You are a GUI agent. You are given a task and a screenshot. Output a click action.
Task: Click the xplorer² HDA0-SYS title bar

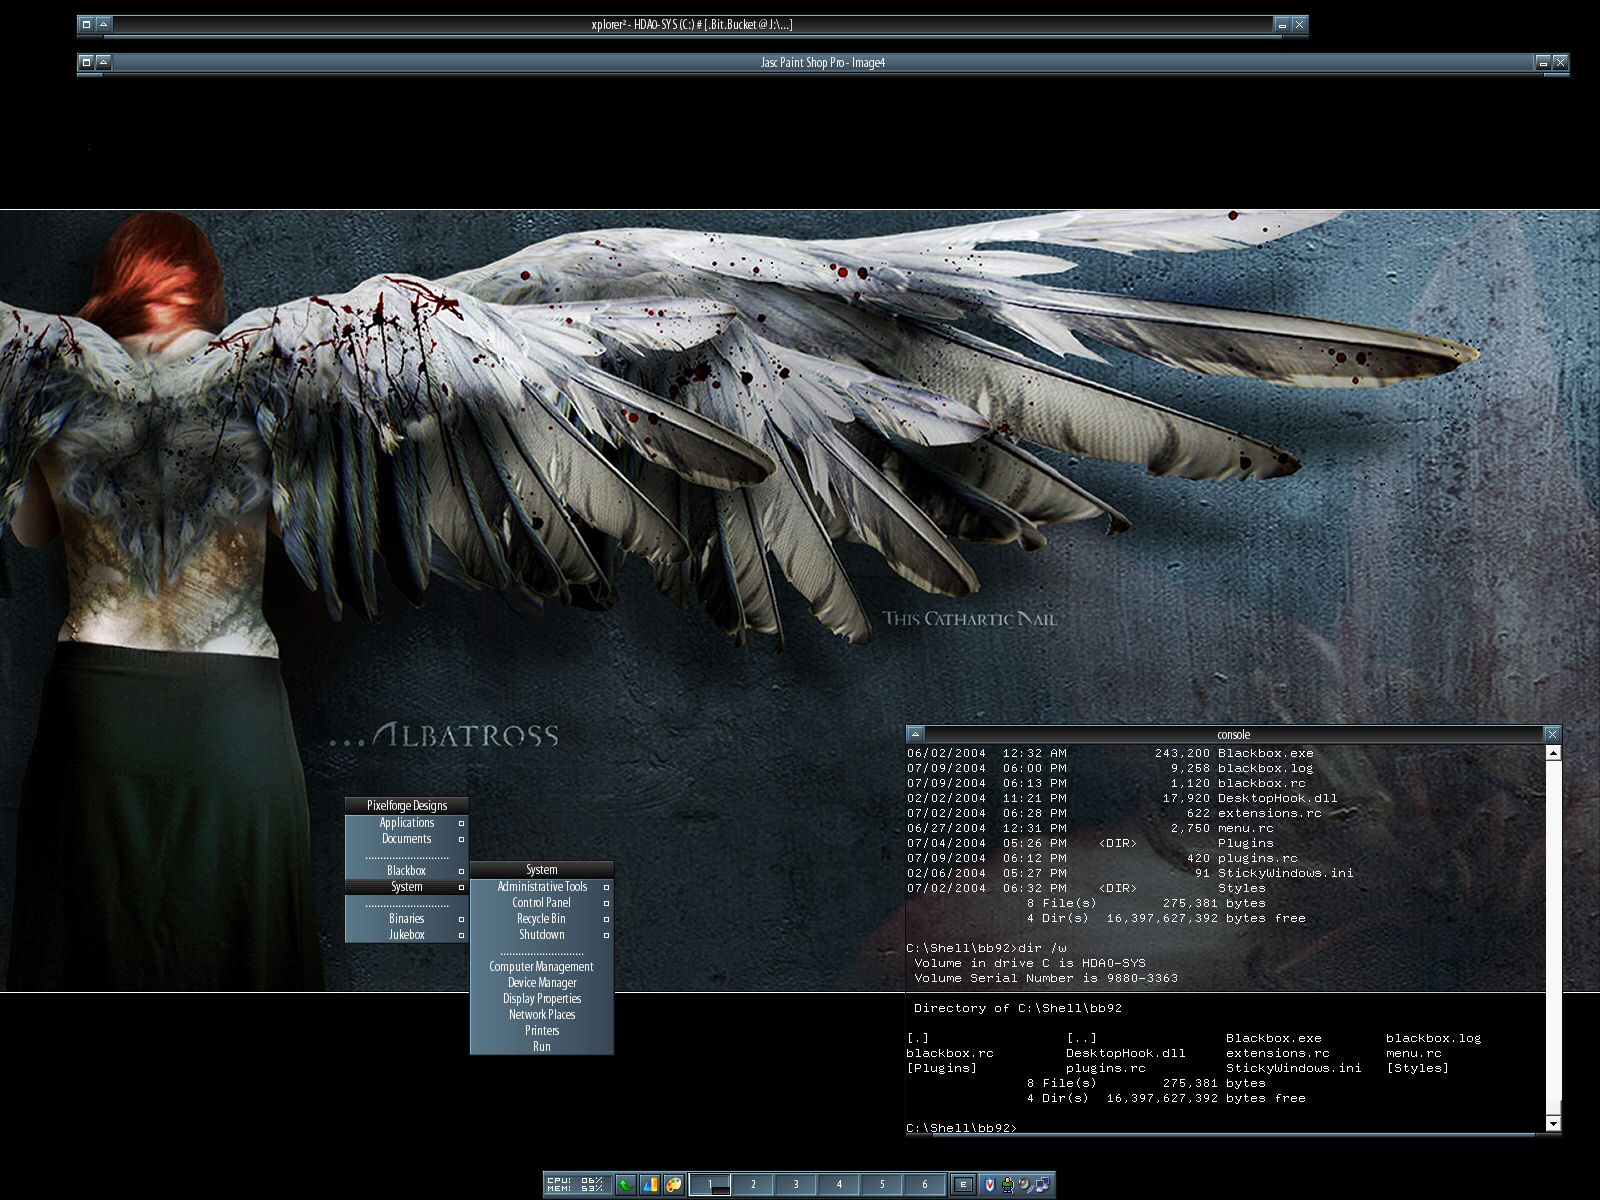[x=692, y=24]
